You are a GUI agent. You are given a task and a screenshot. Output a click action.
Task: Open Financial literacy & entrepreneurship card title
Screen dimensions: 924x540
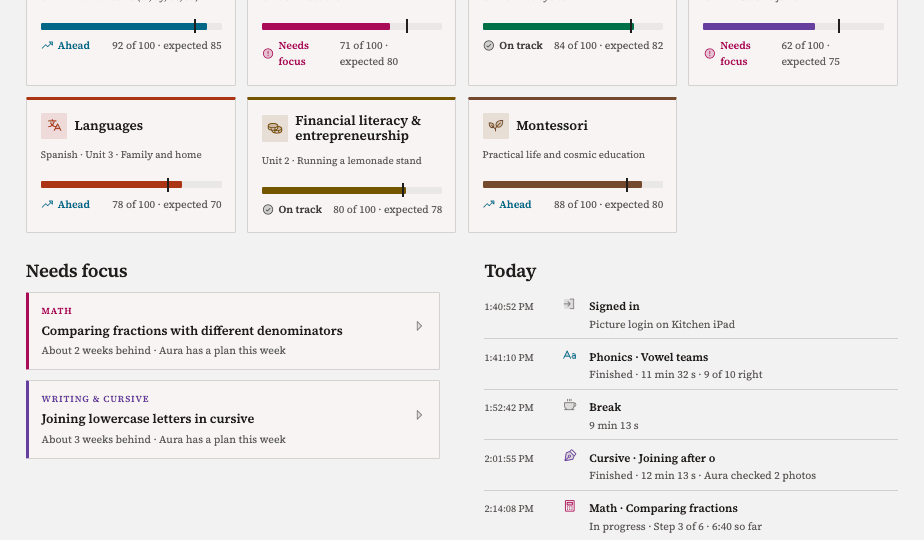coord(358,128)
